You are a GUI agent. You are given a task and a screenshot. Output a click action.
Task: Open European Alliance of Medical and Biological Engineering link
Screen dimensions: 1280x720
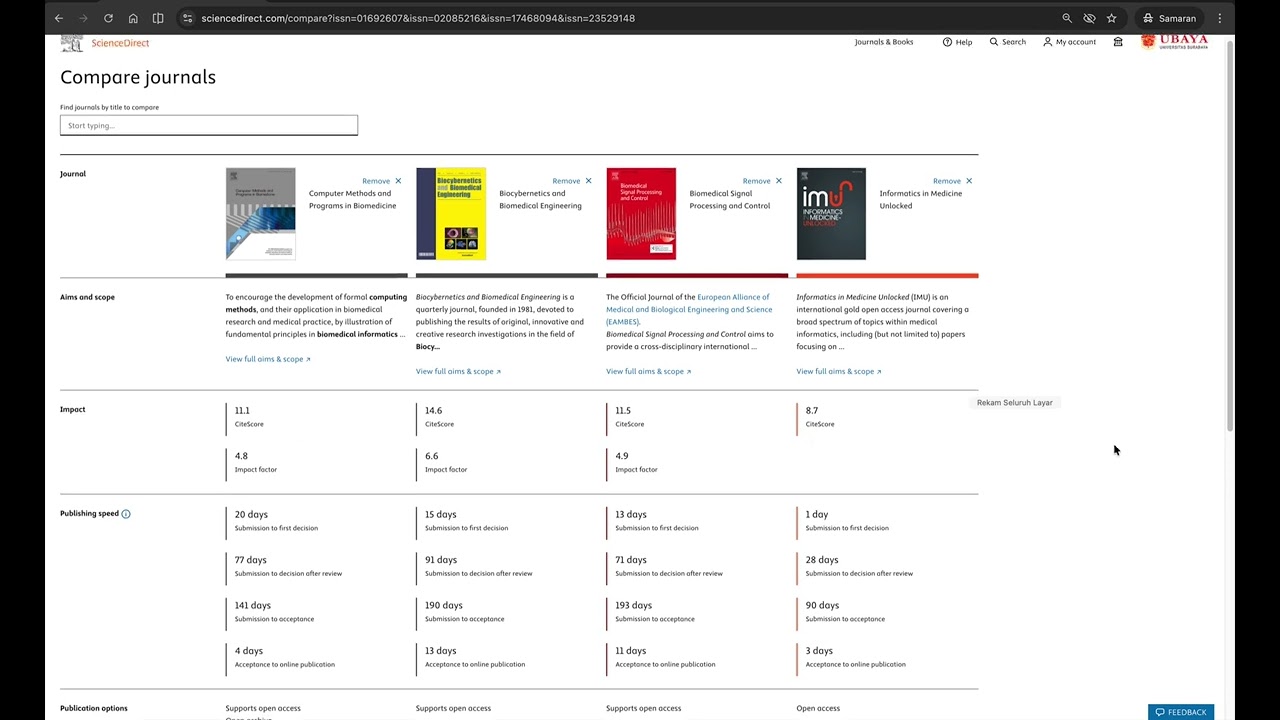click(x=689, y=309)
